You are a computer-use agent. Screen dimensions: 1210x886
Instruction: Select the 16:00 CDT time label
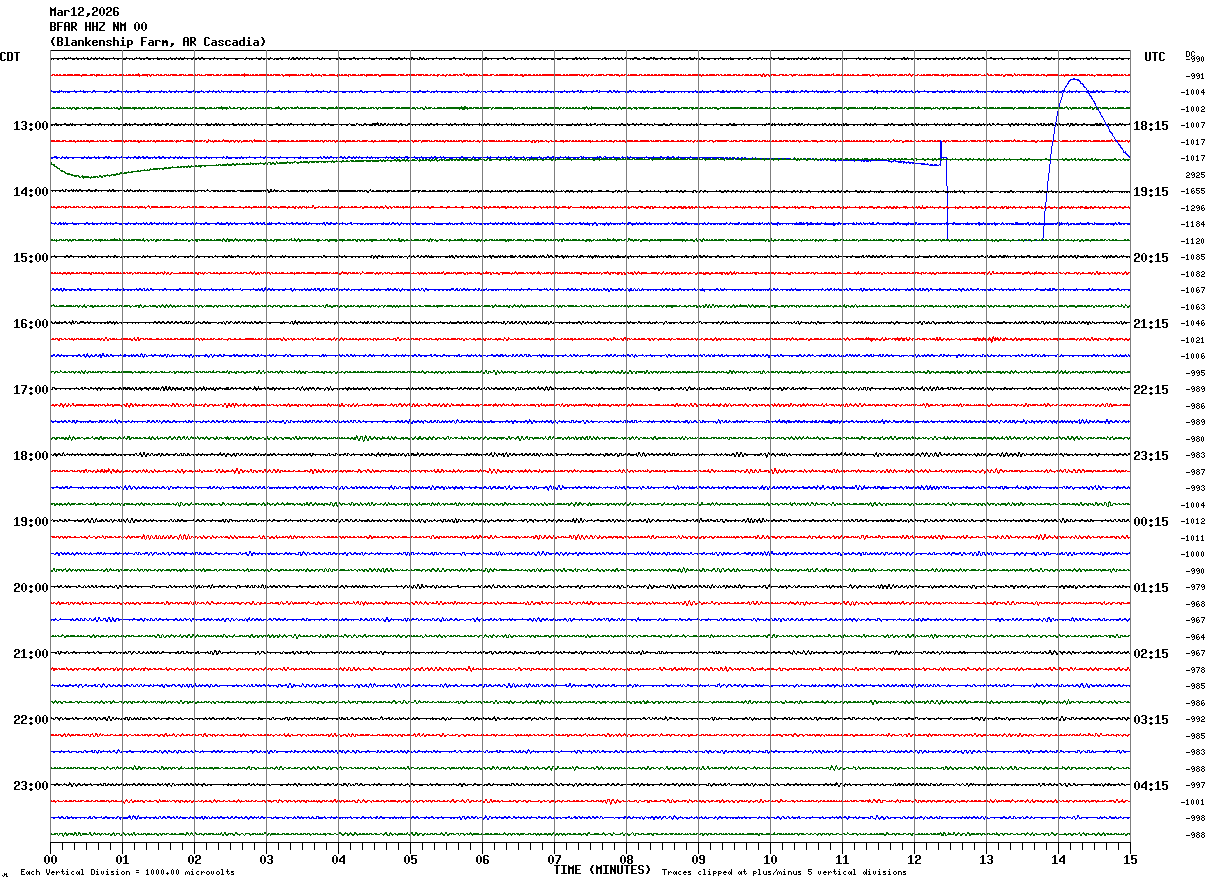pos(31,324)
